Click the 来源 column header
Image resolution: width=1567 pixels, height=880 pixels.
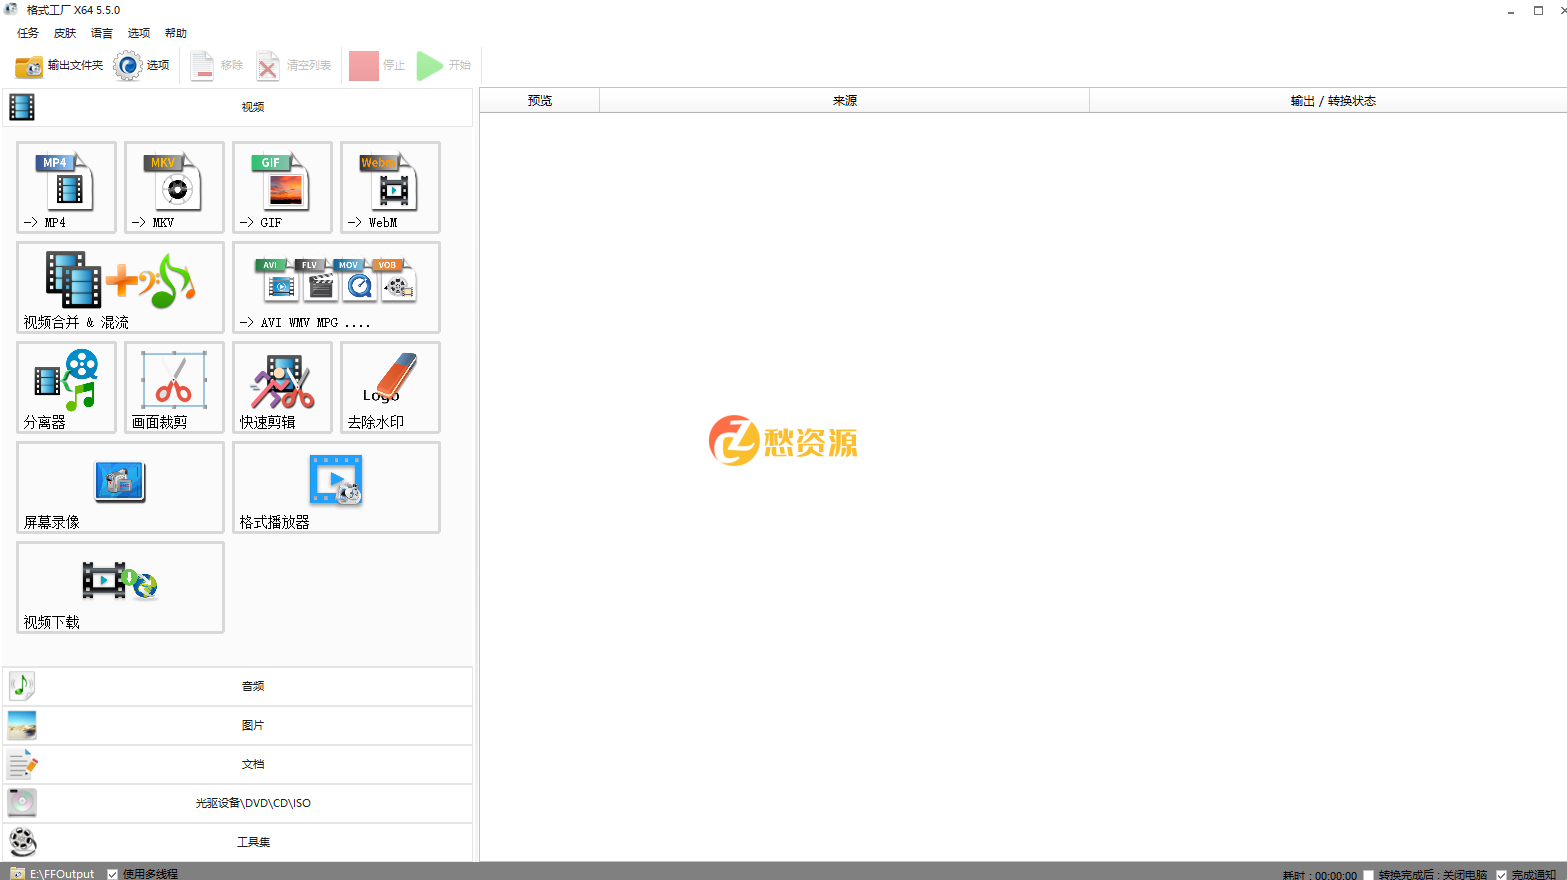click(844, 101)
